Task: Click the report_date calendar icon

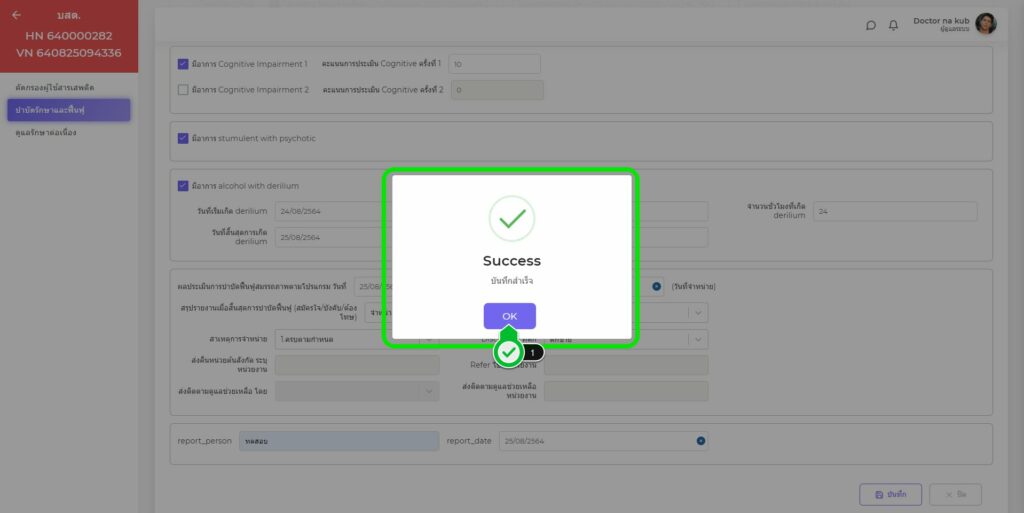Action: (701, 441)
